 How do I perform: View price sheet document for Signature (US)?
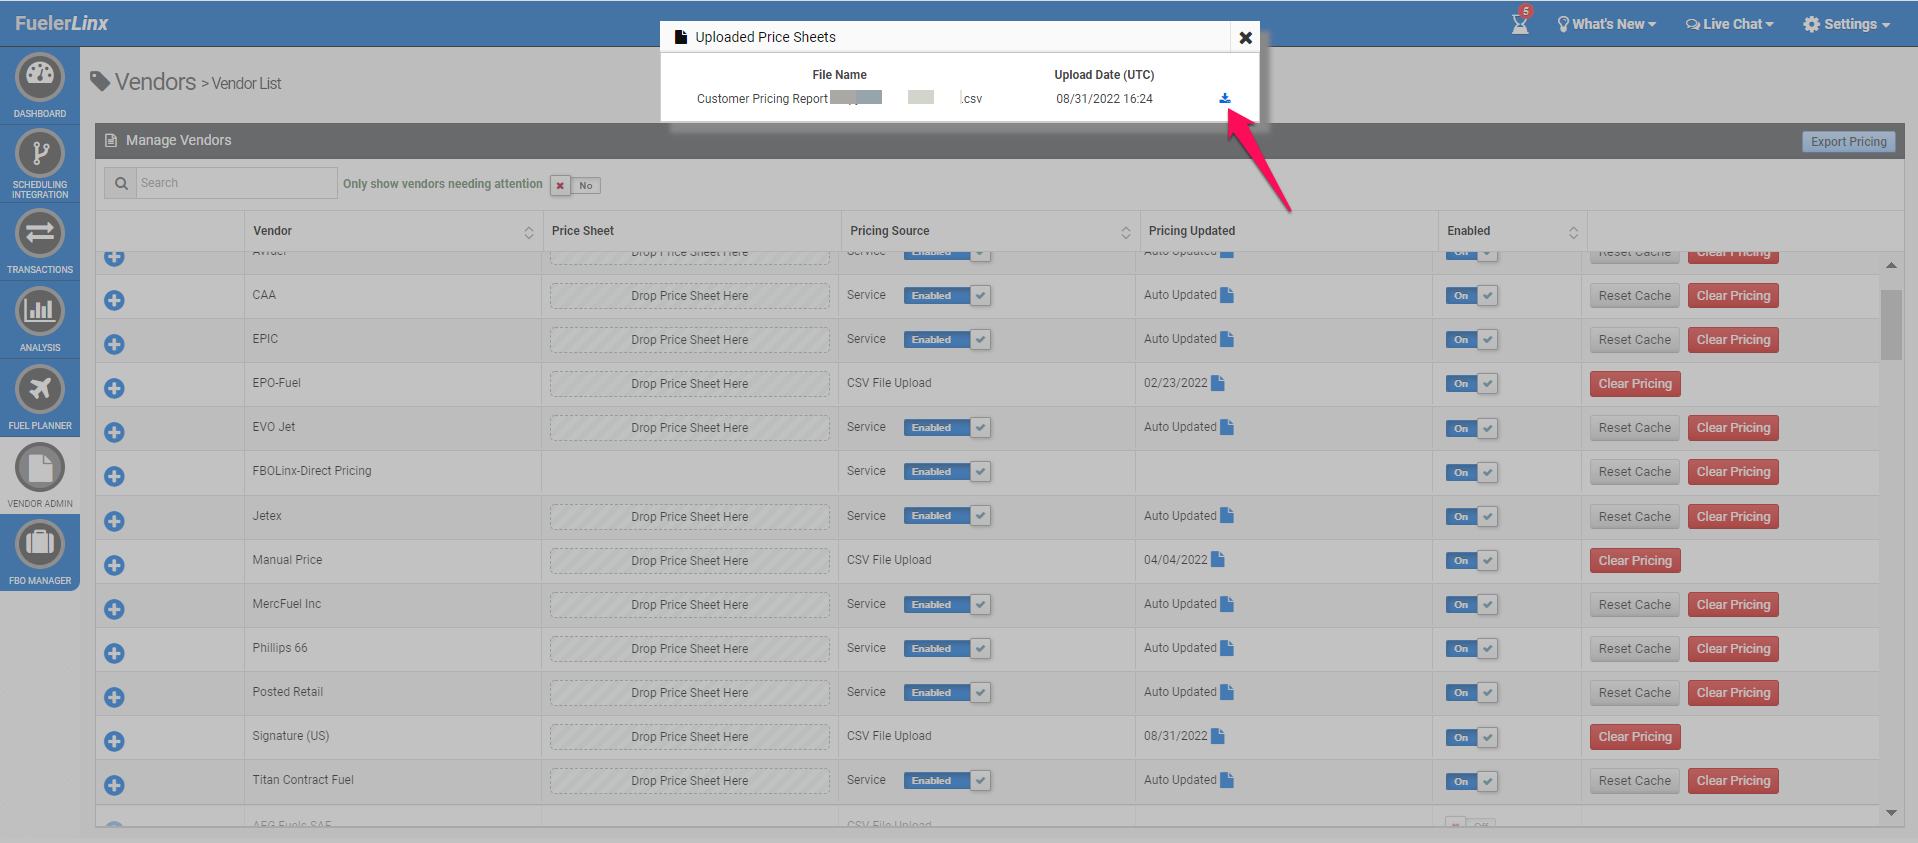(1217, 736)
